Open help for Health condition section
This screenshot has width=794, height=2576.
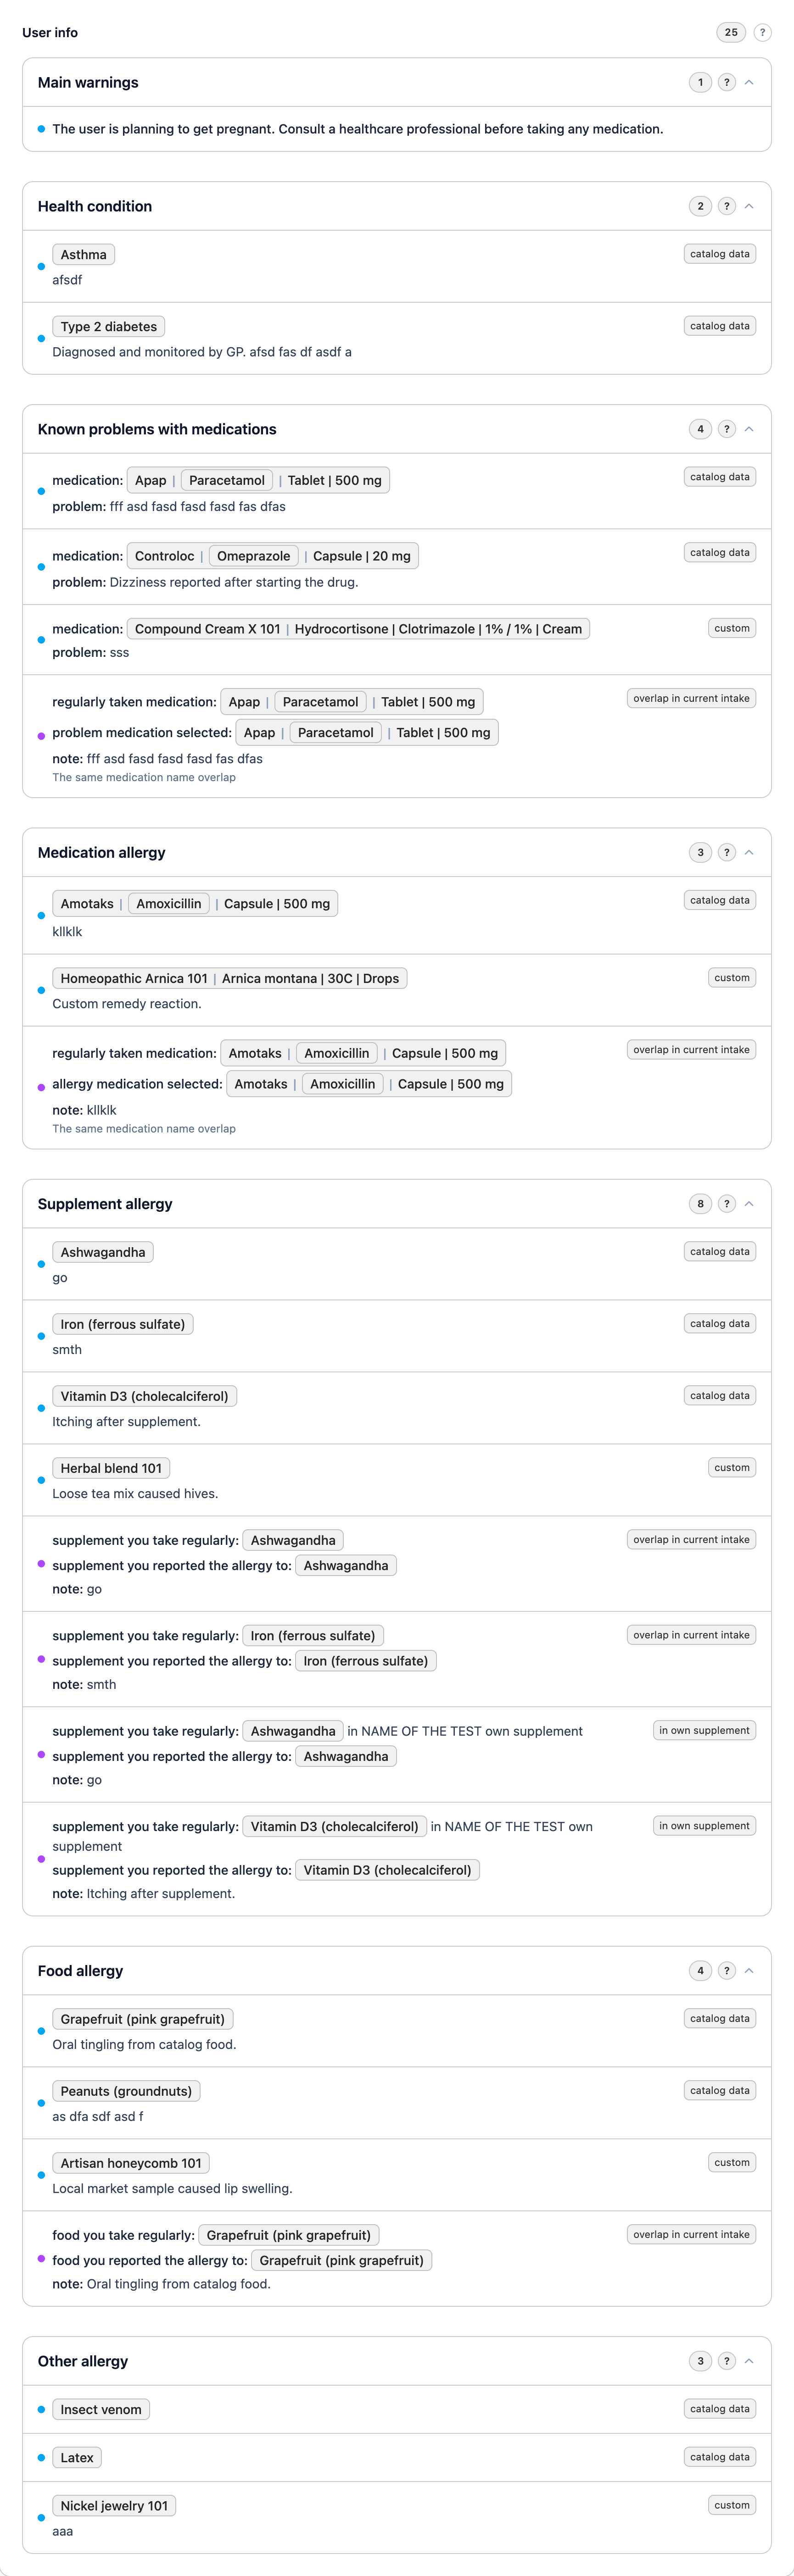coord(727,206)
